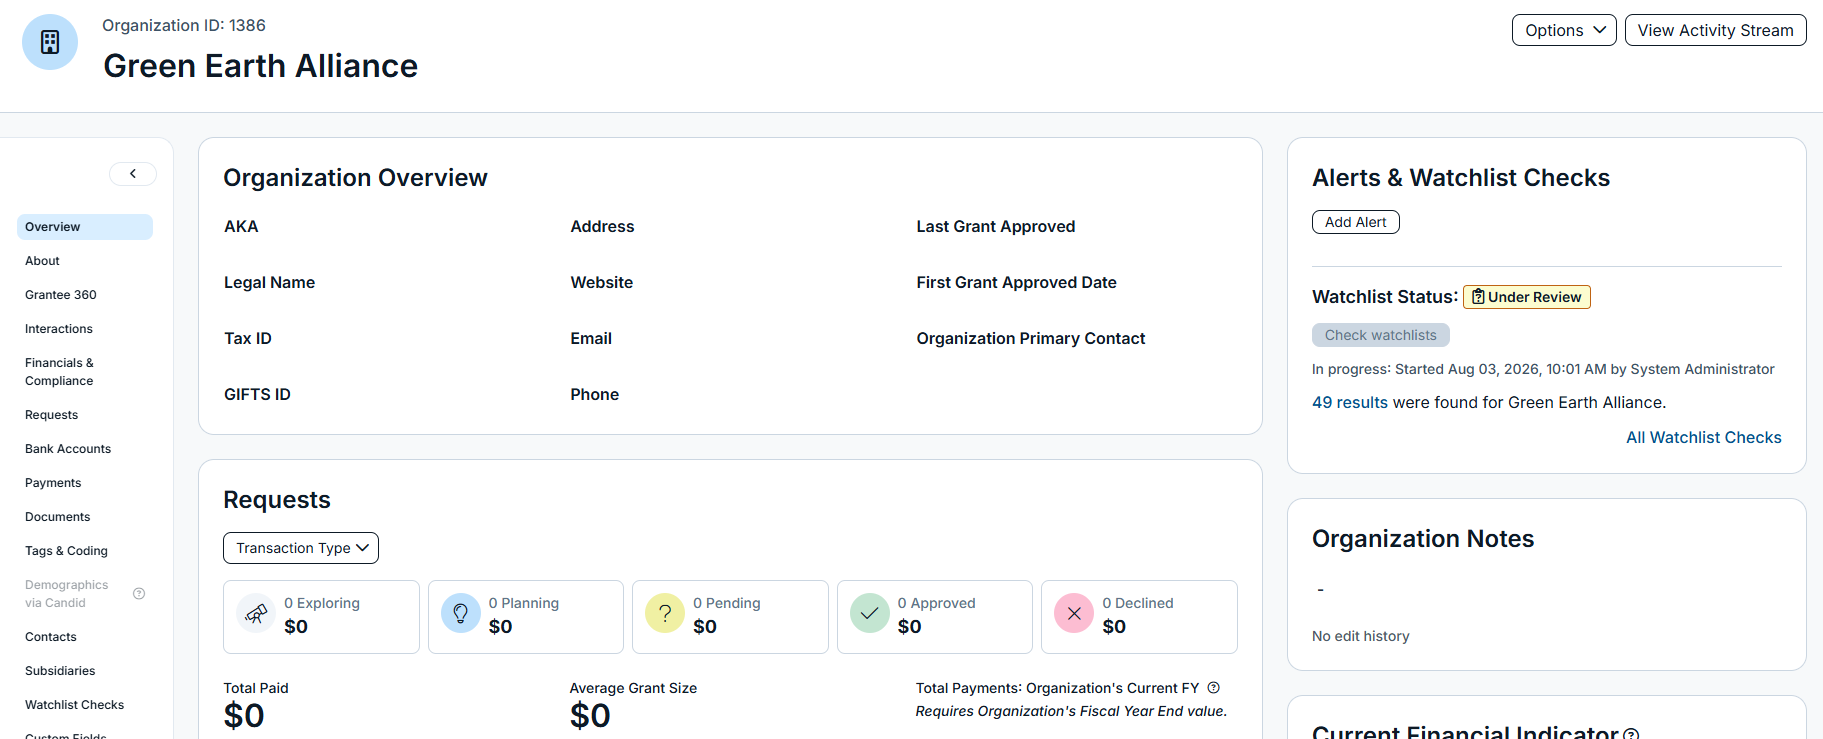Click the Organization Primary Contact label
The height and width of the screenshot is (739, 1823).
[x=1031, y=339]
